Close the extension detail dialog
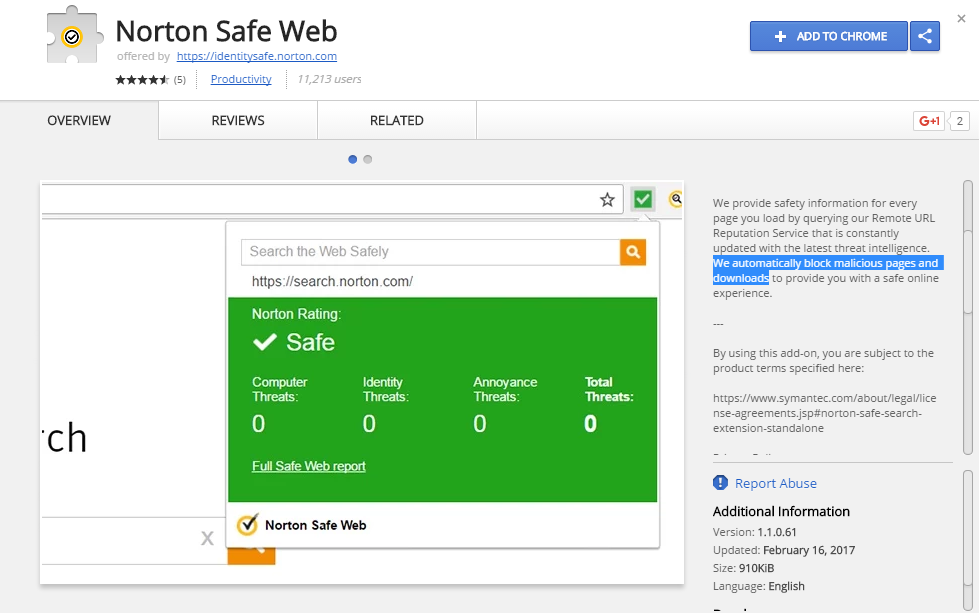The width and height of the screenshot is (979, 613). click(x=962, y=18)
